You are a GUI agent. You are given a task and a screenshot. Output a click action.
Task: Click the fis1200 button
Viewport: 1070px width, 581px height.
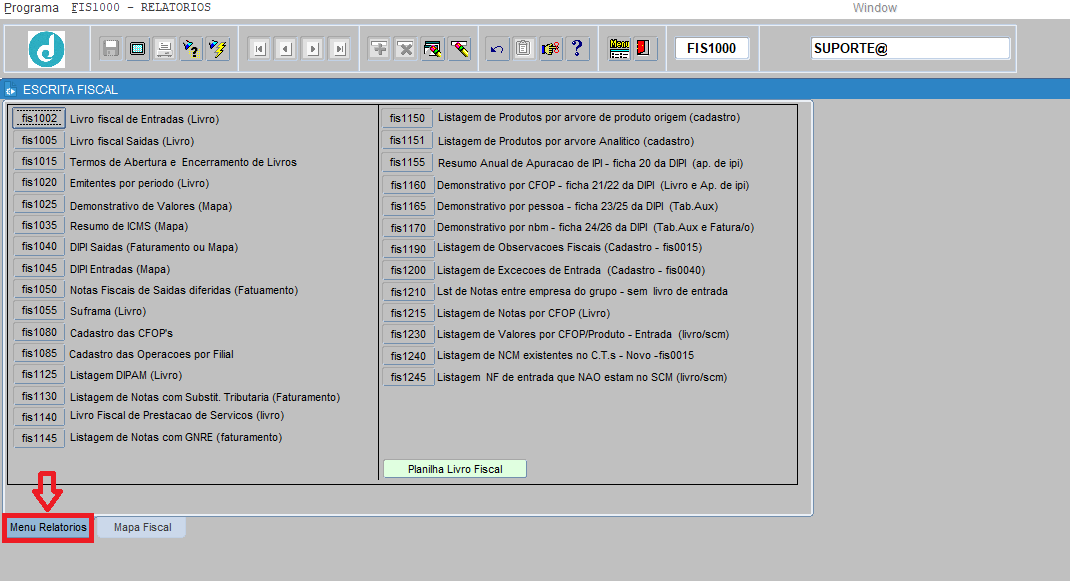point(408,270)
